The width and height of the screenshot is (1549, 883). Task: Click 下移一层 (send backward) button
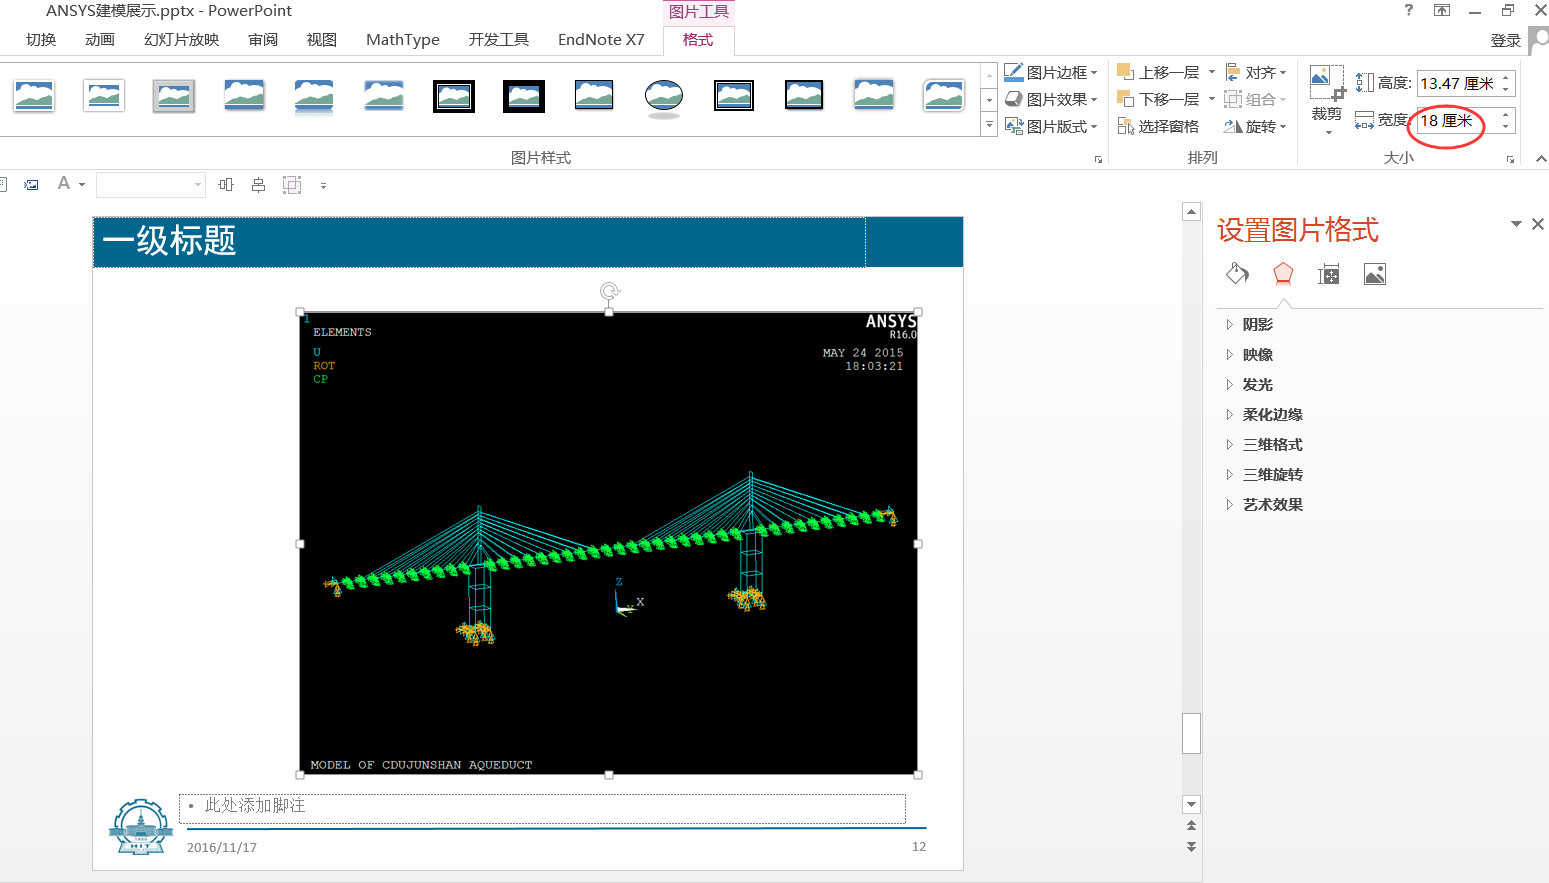1159,99
